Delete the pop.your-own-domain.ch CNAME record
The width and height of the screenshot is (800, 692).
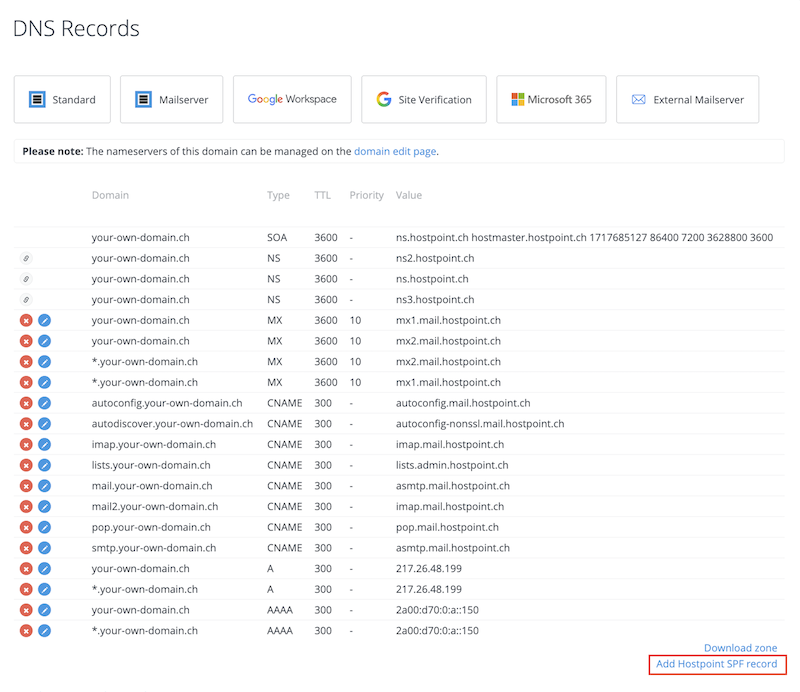click(x=26, y=527)
